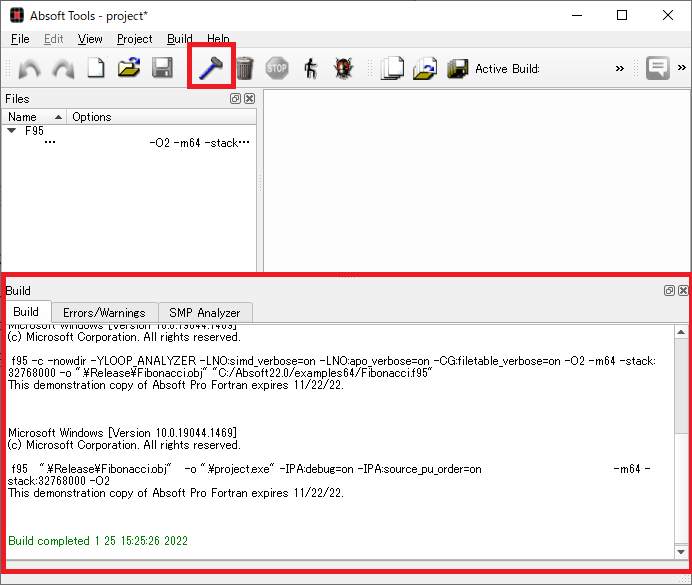Collapse the F95 tree node
692x585 pixels.
12,131
